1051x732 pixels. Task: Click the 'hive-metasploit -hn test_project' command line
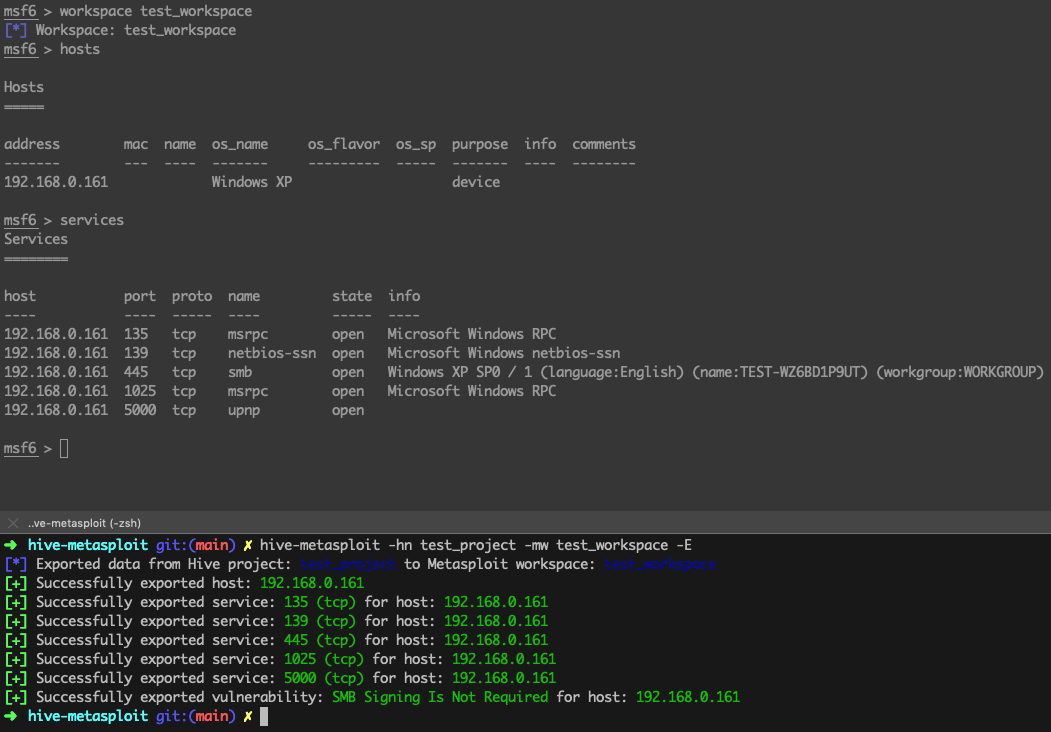coord(475,545)
